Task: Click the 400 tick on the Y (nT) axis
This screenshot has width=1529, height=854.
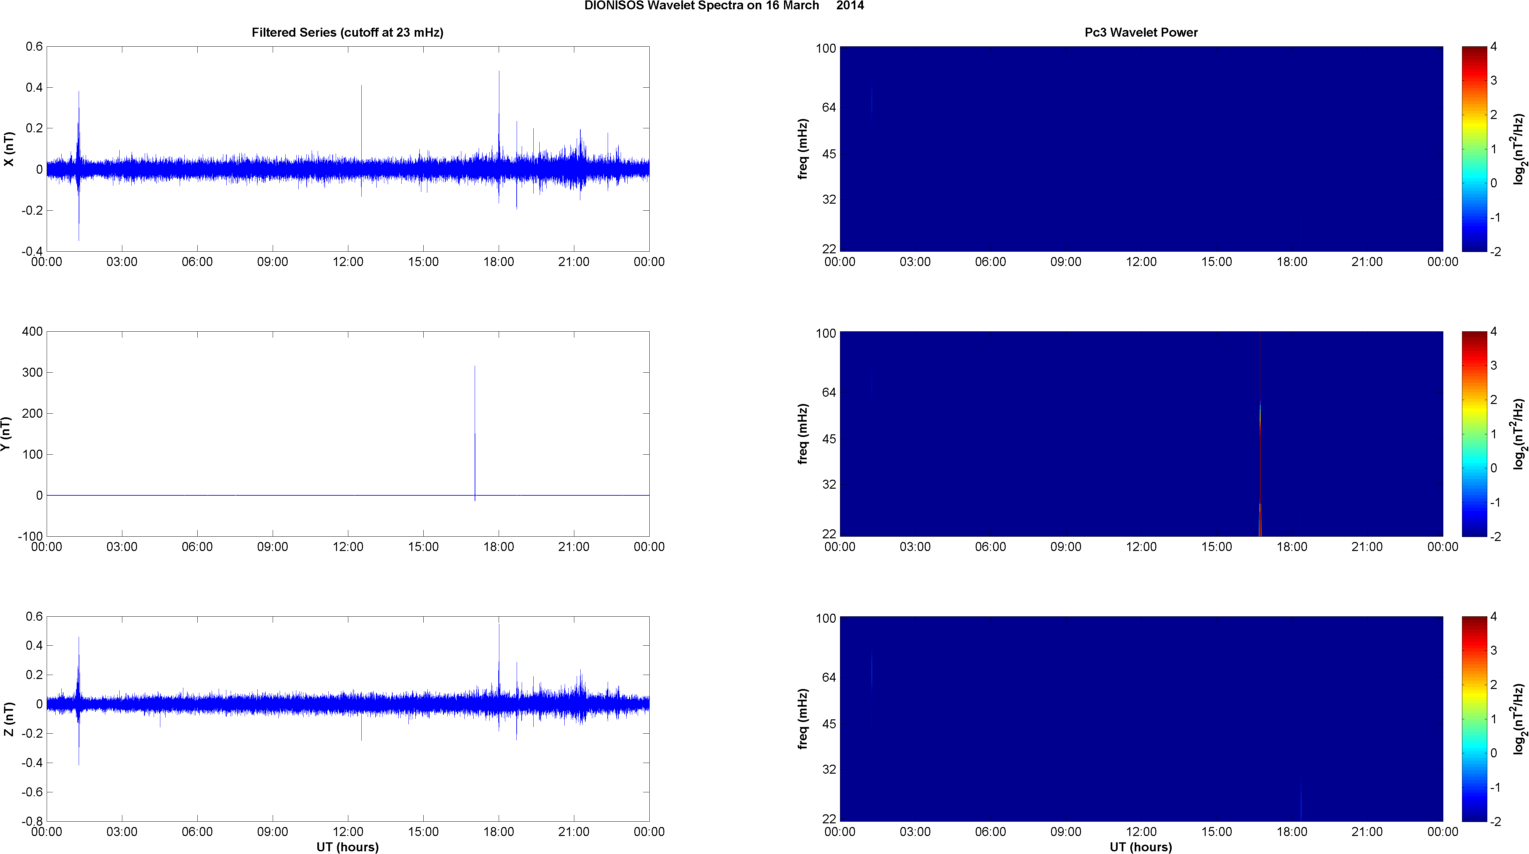Action: [x=33, y=332]
